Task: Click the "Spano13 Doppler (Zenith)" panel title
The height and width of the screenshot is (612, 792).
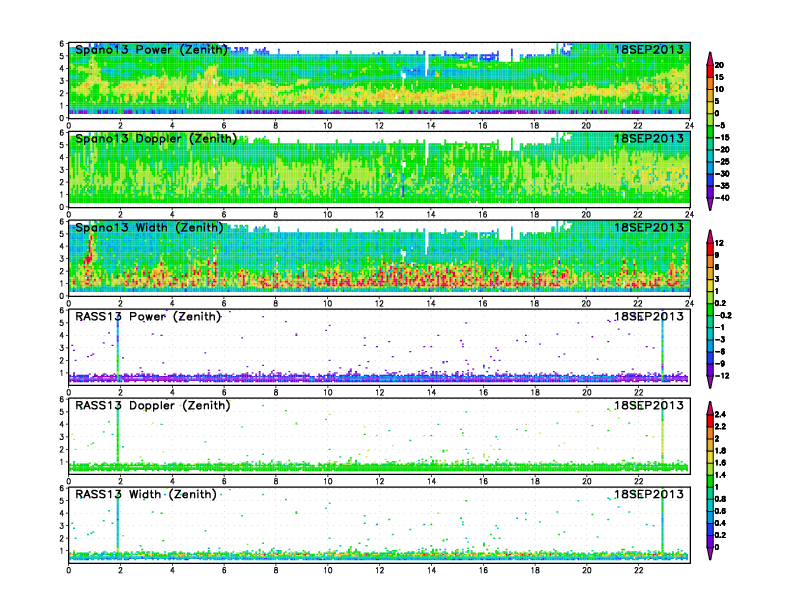Action: point(156,138)
